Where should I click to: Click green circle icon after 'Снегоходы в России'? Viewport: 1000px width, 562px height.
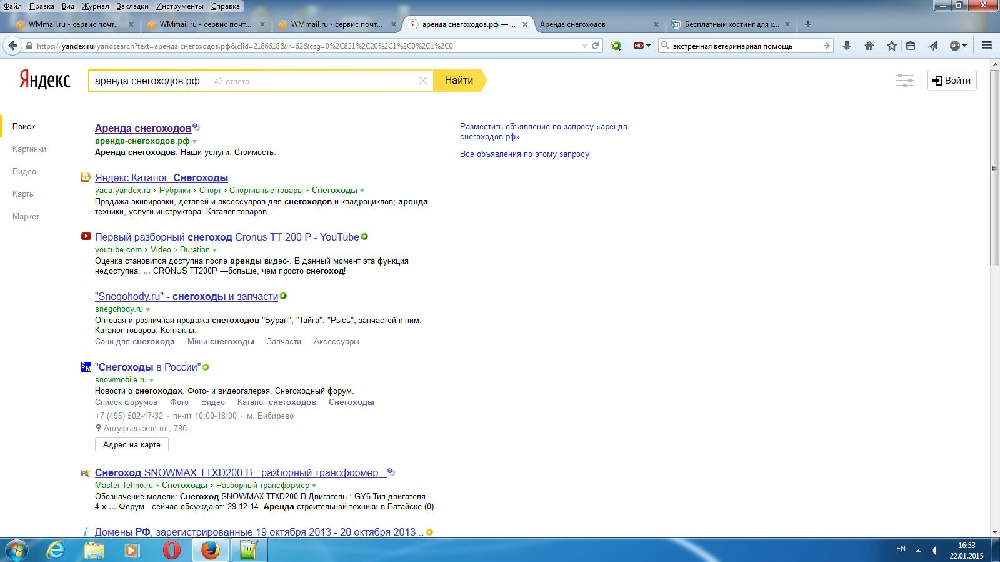pos(205,367)
